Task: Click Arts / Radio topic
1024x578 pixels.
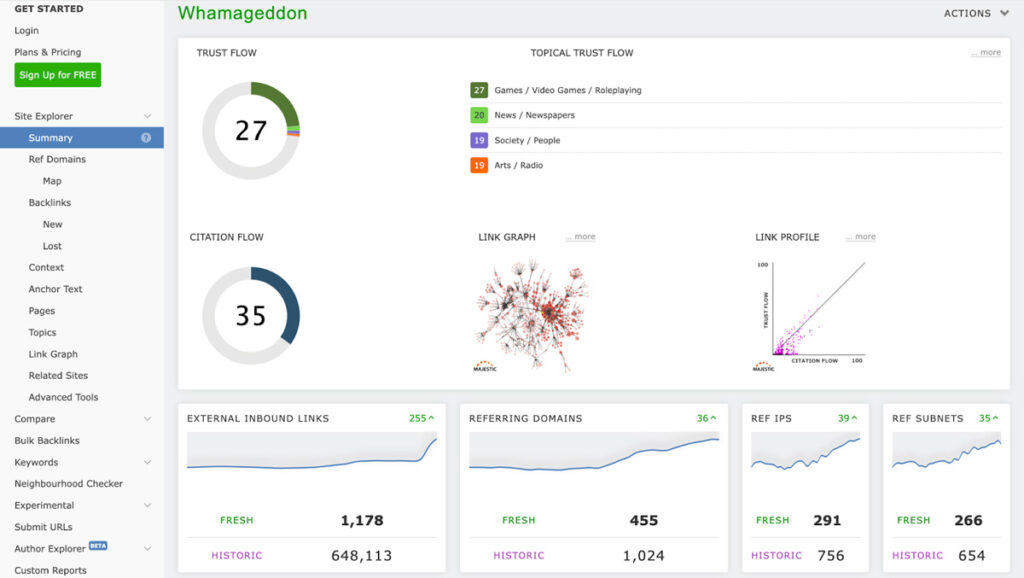Action: click(519, 165)
